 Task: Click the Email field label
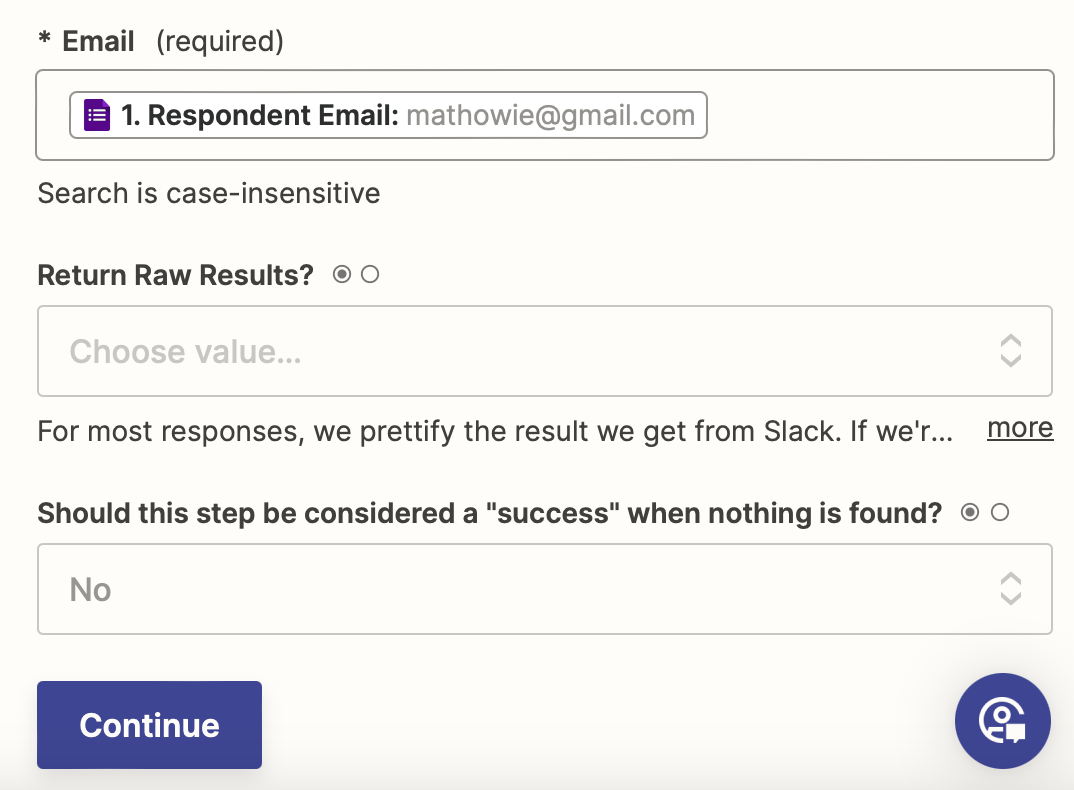coord(98,41)
